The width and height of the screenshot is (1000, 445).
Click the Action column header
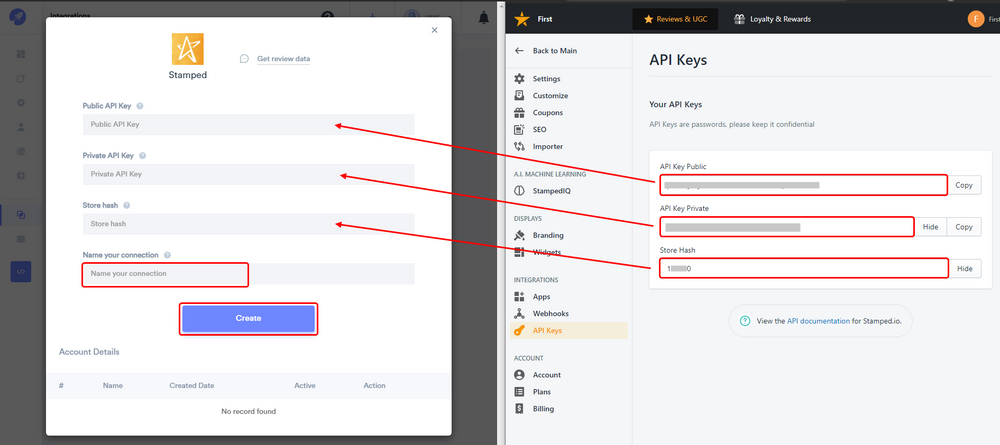click(374, 386)
